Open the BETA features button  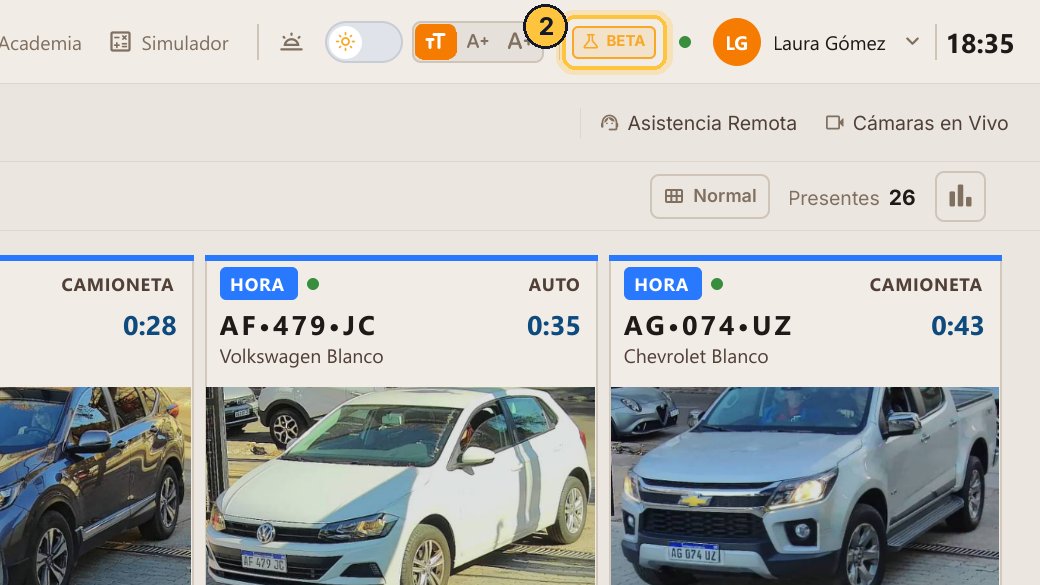(x=614, y=42)
